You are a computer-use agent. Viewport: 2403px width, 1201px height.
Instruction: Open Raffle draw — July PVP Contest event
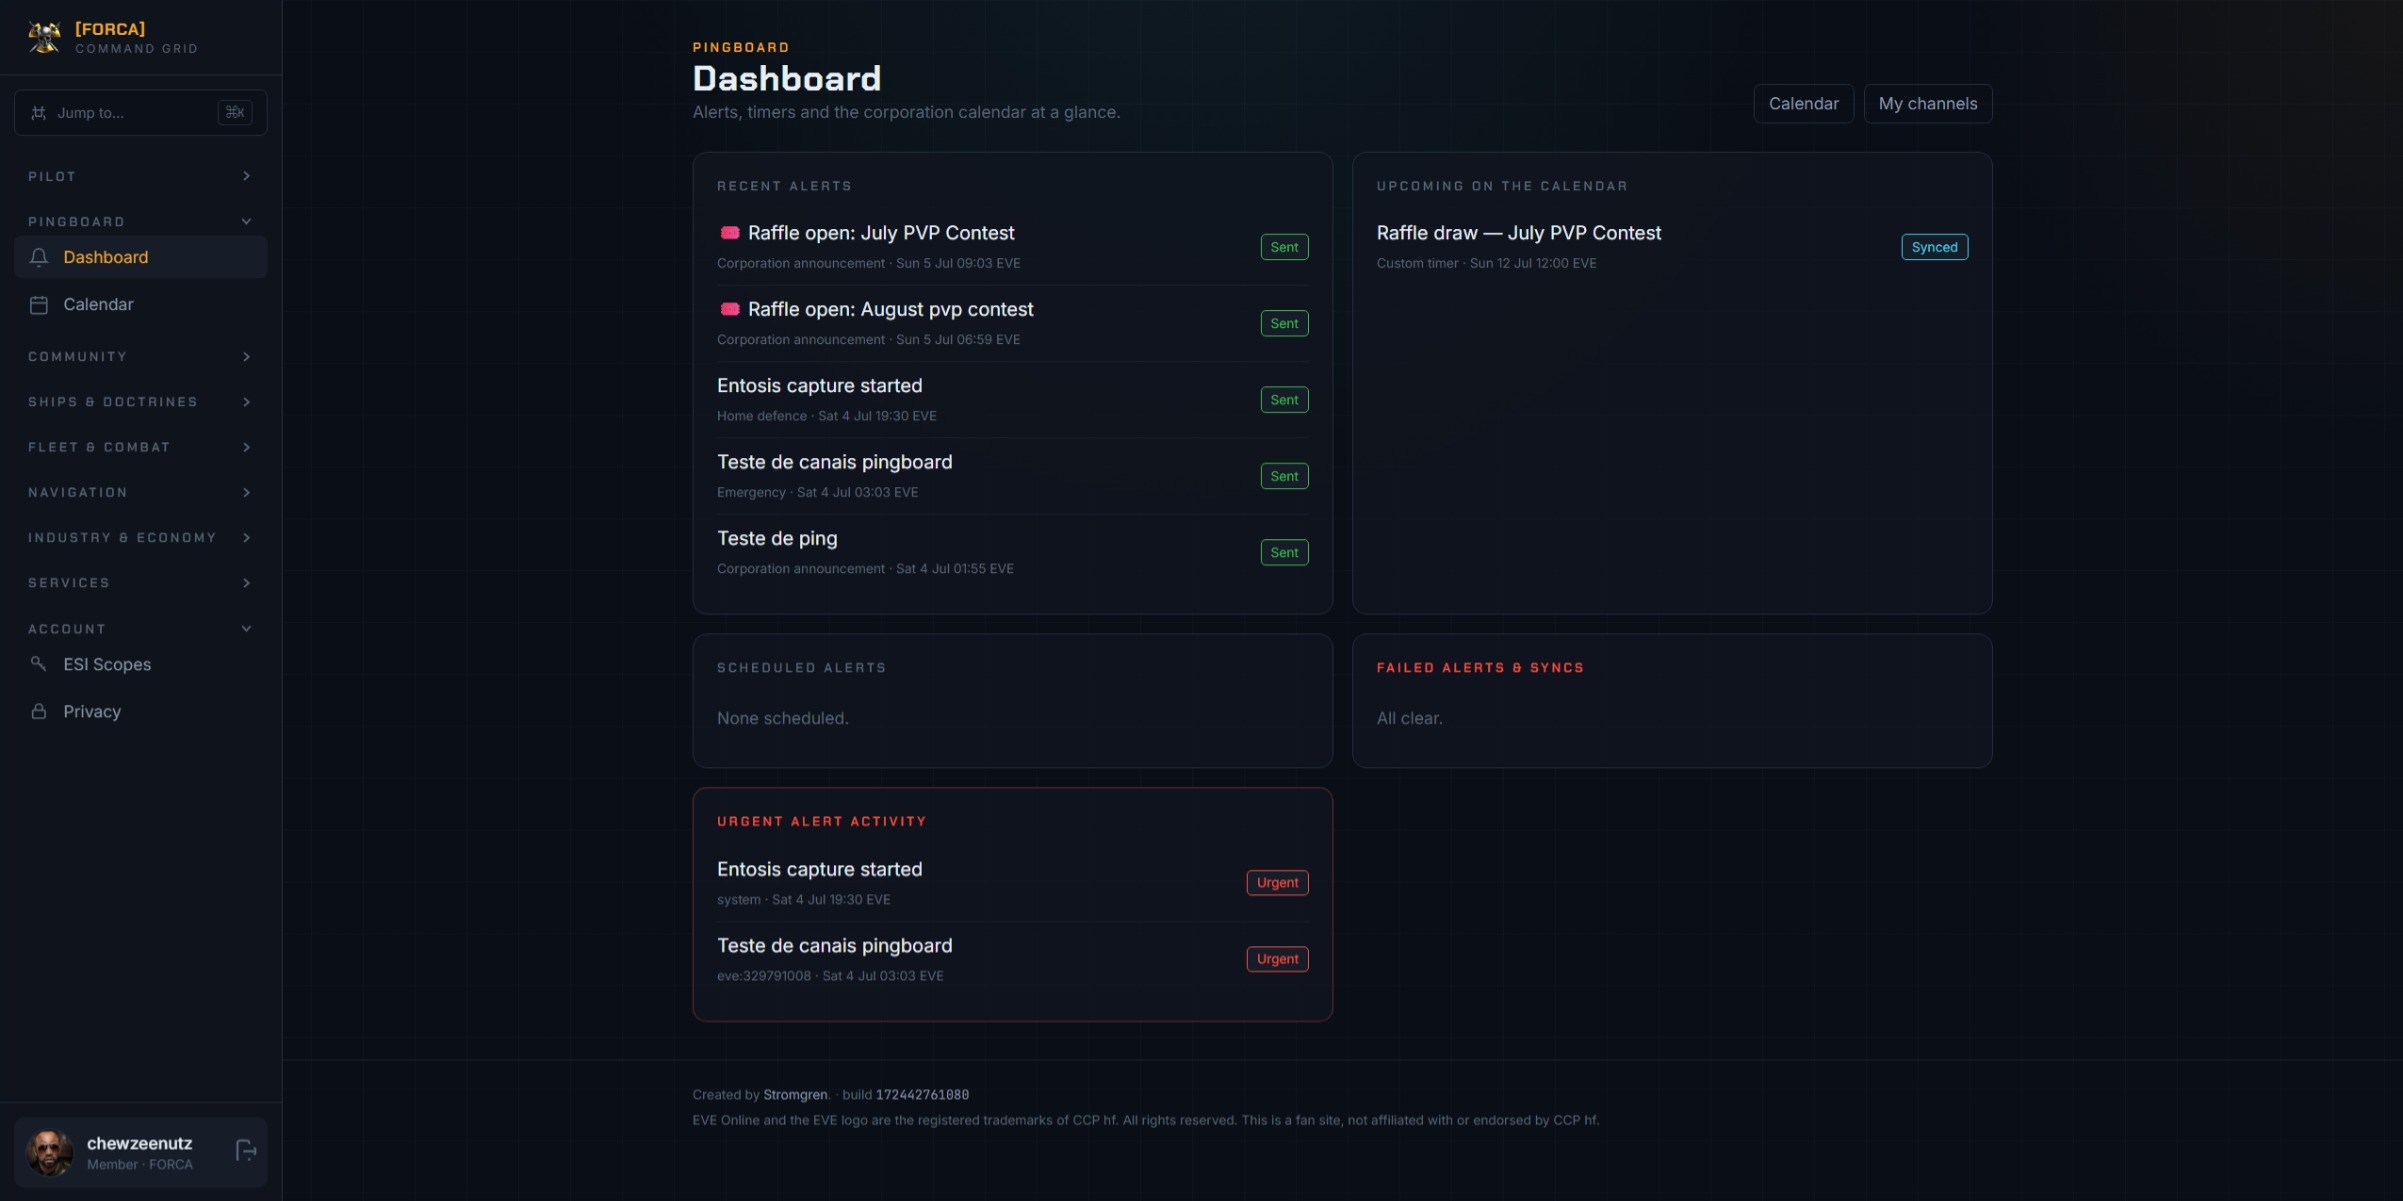[x=1518, y=233]
